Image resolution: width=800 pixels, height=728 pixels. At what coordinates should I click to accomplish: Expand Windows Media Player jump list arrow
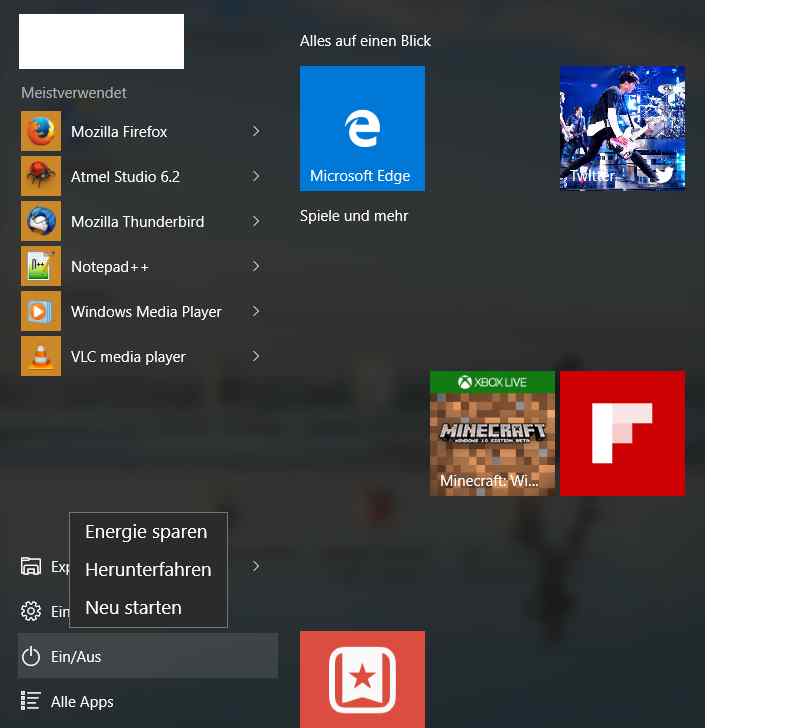256,311
